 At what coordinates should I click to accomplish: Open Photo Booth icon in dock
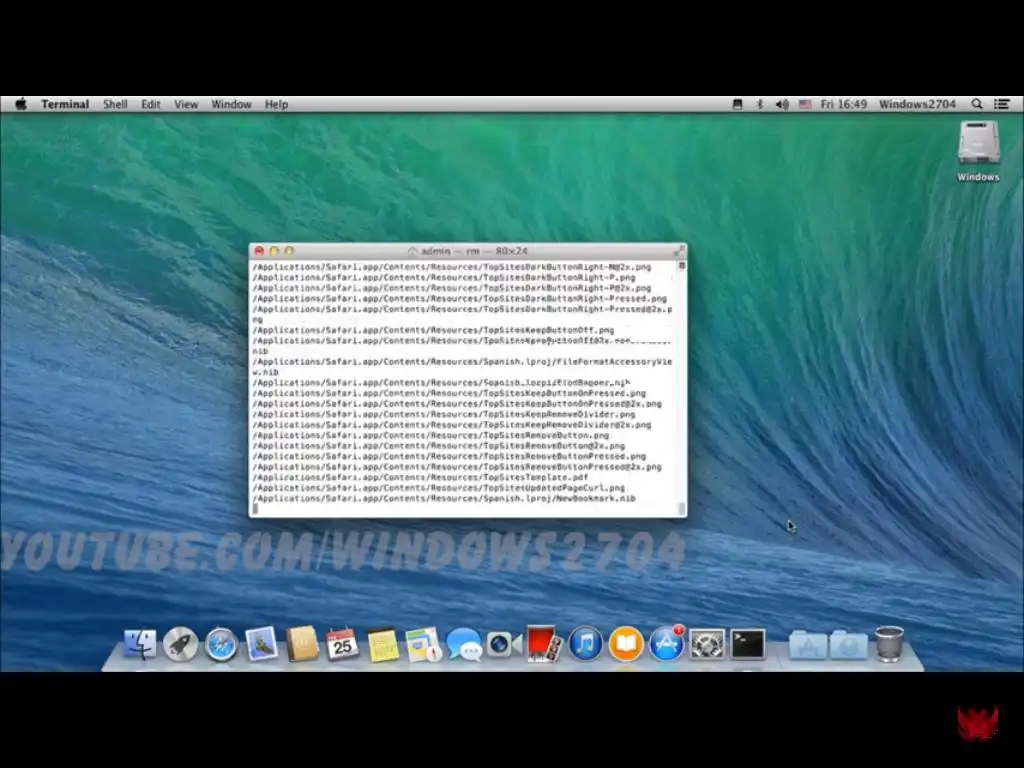[x=544, y=645]
